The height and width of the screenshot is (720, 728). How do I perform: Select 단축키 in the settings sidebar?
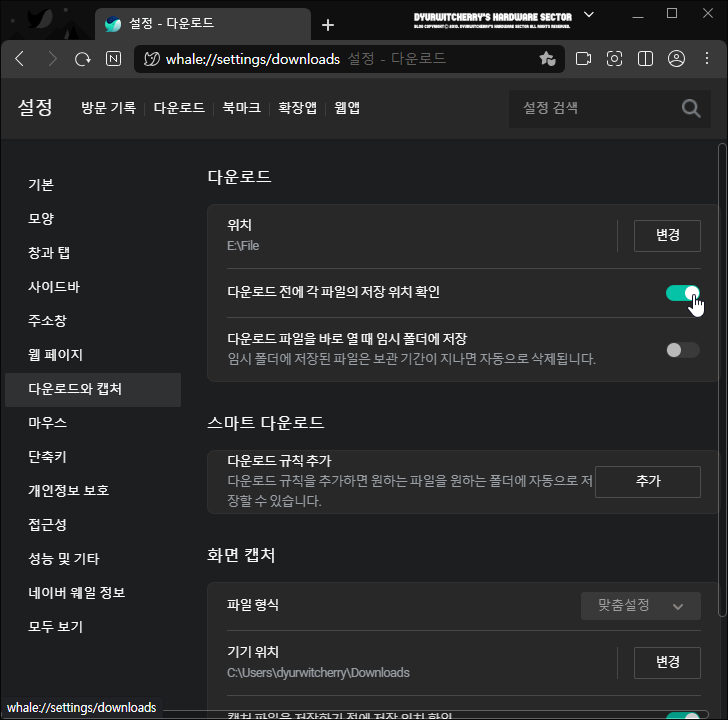47,457
